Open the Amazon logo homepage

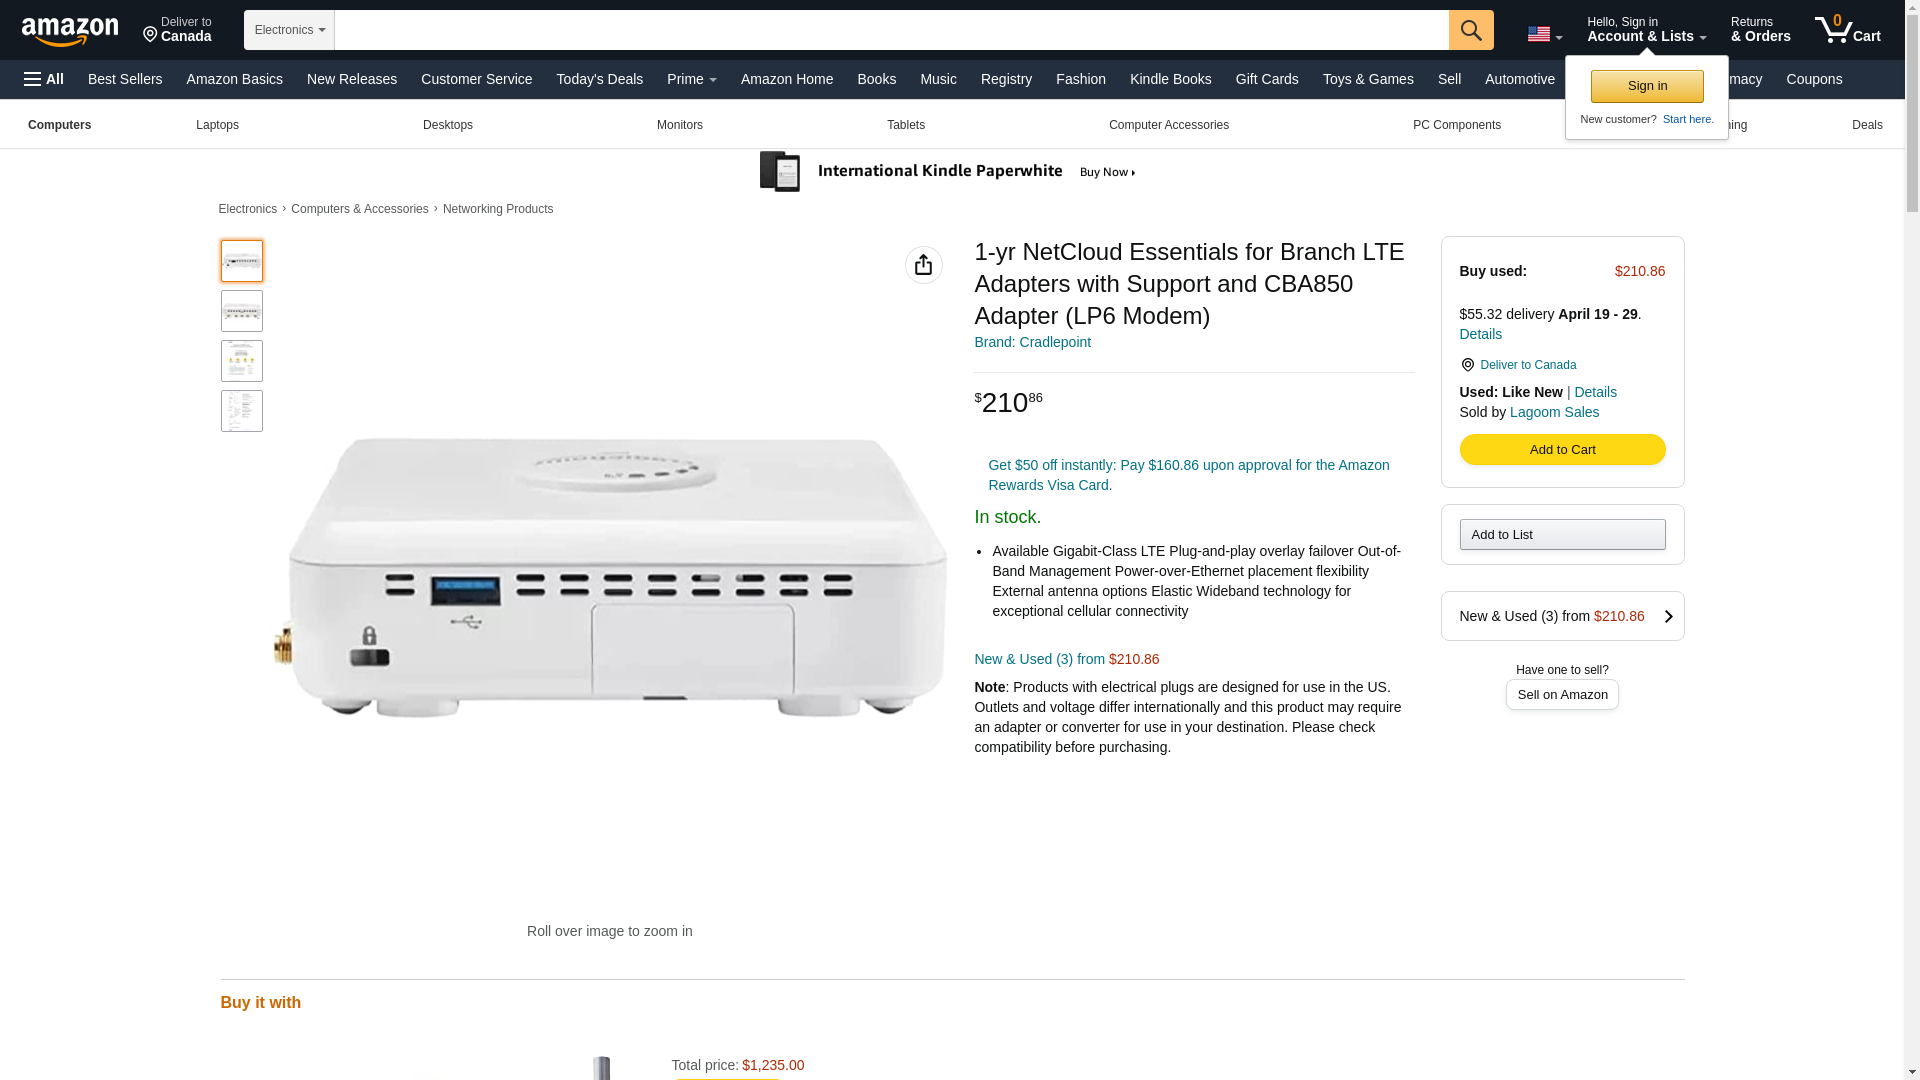tap(70, 31)
